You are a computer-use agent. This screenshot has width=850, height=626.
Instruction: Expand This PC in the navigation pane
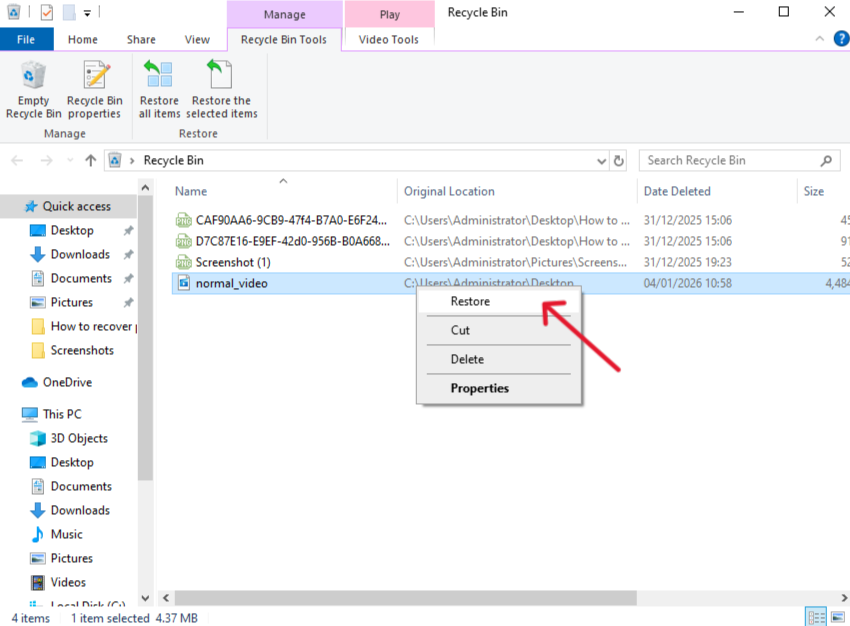tap(14, 414)
